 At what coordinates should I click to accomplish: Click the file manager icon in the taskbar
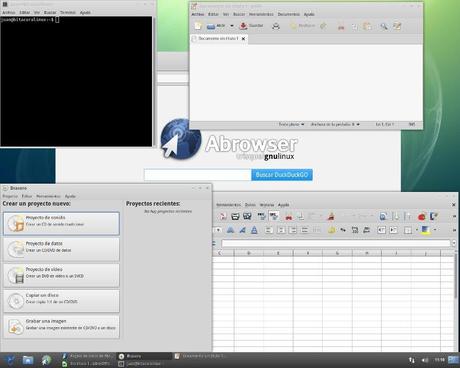[x=28, y=360]
